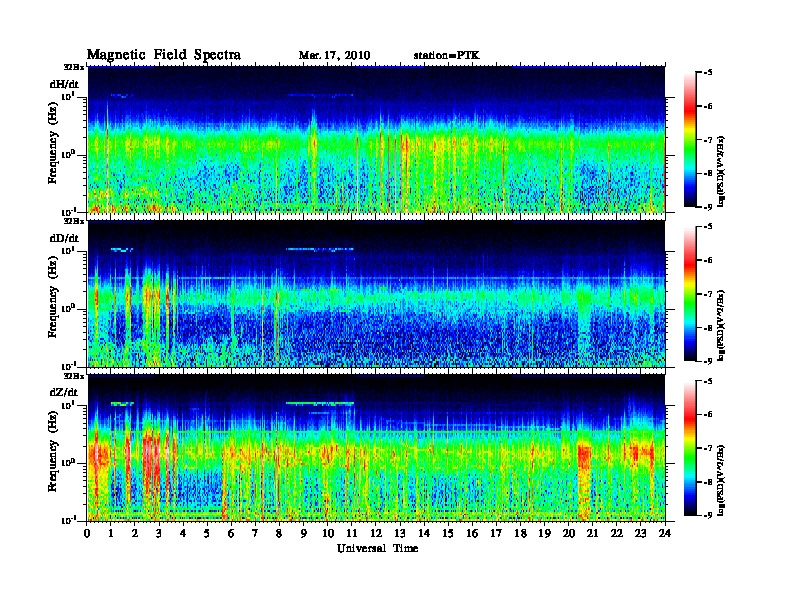Click hour tick label "8" on time axis
Screen dimensions: 792x612
[279, 533]
